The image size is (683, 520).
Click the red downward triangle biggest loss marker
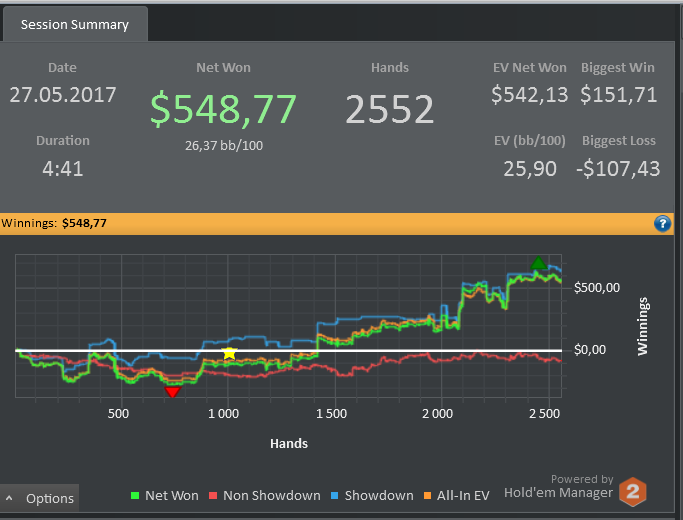pyautogui.click(x=172, y=392)
